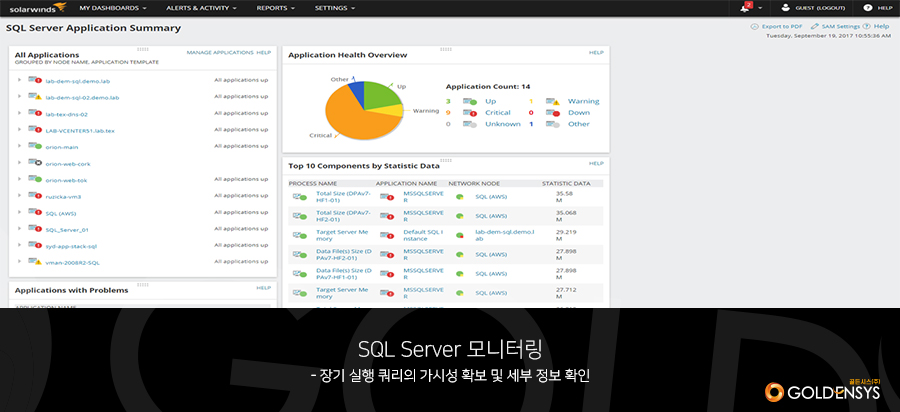Expand the SQL (AWS) node in All Applications
This screenshot has width=900, height=412.
coord(20,213)
